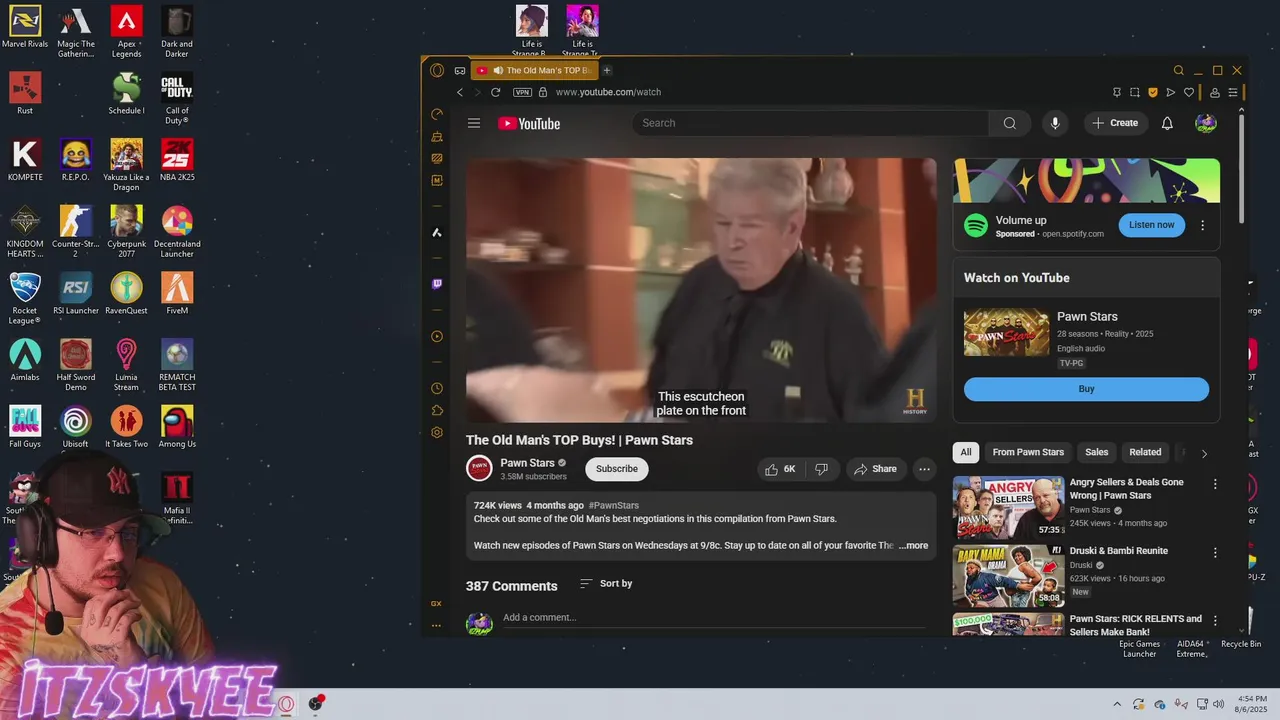Toggle the VPN badge in address bar
This screenshot has width=1280, height=720.
(x=522, y=92)
